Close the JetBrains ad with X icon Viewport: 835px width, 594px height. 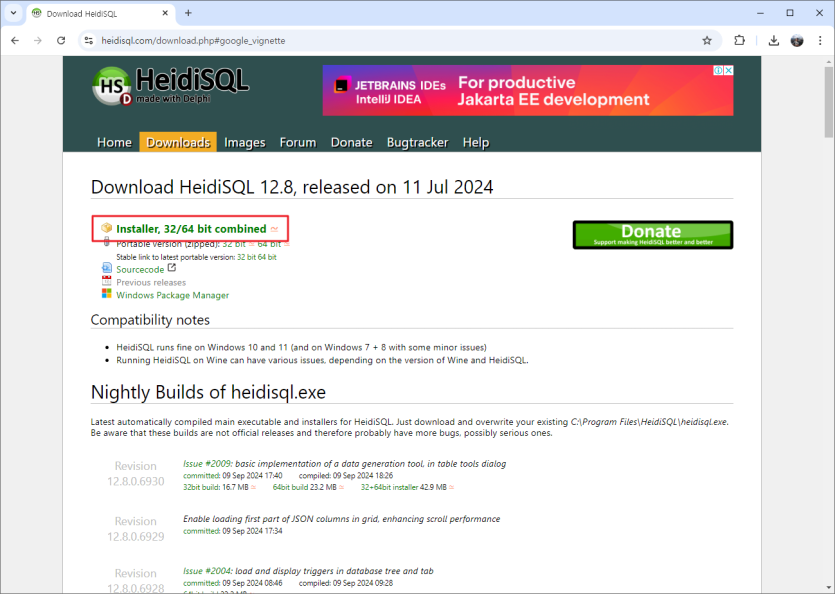click(728, 70)
